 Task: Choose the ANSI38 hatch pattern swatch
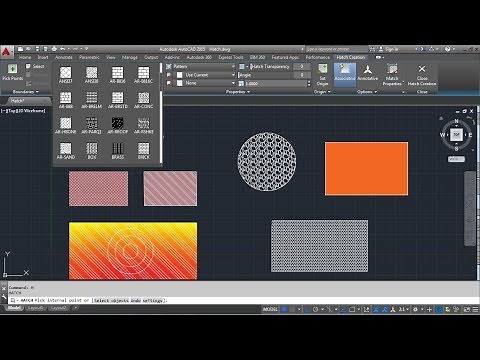(x=91, y=75)
